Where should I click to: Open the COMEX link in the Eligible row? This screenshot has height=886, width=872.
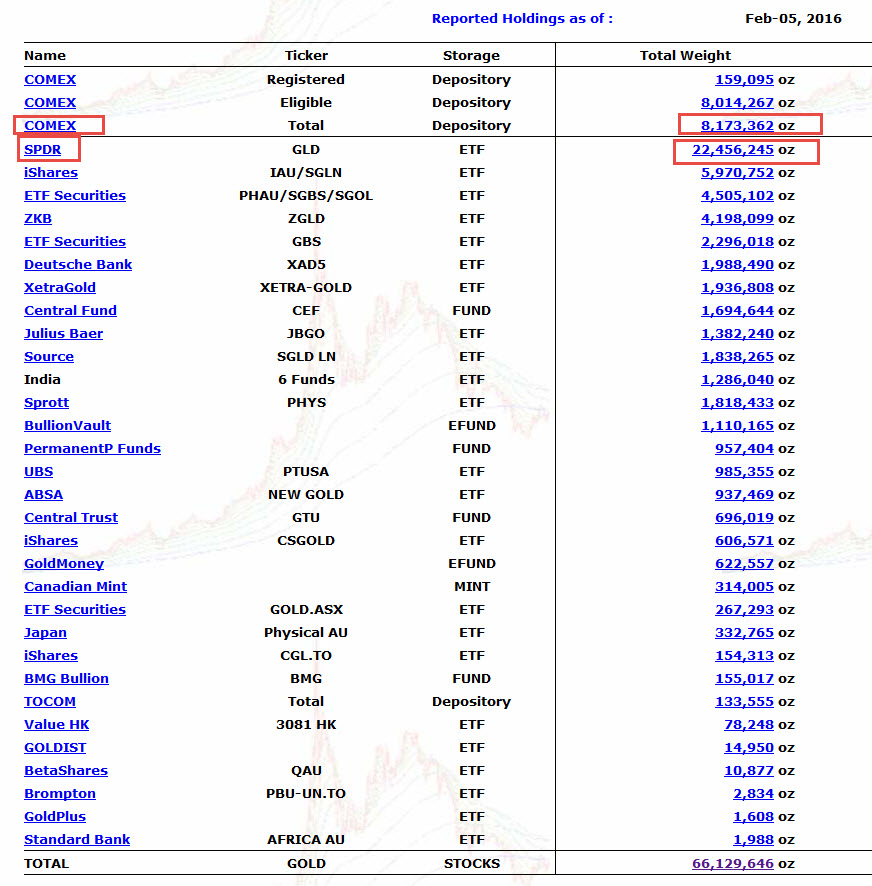pos(50,103)
